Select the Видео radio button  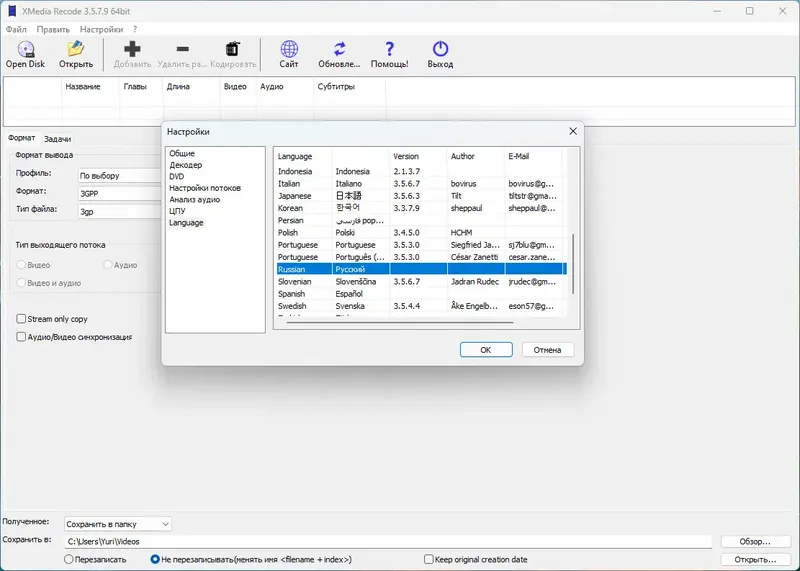[21, 265]
